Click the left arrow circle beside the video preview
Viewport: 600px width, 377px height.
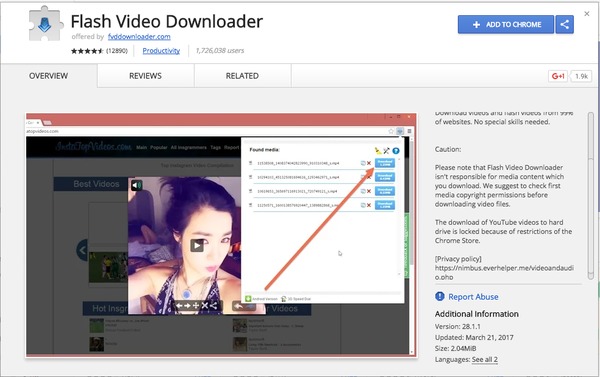coord(83,250)
